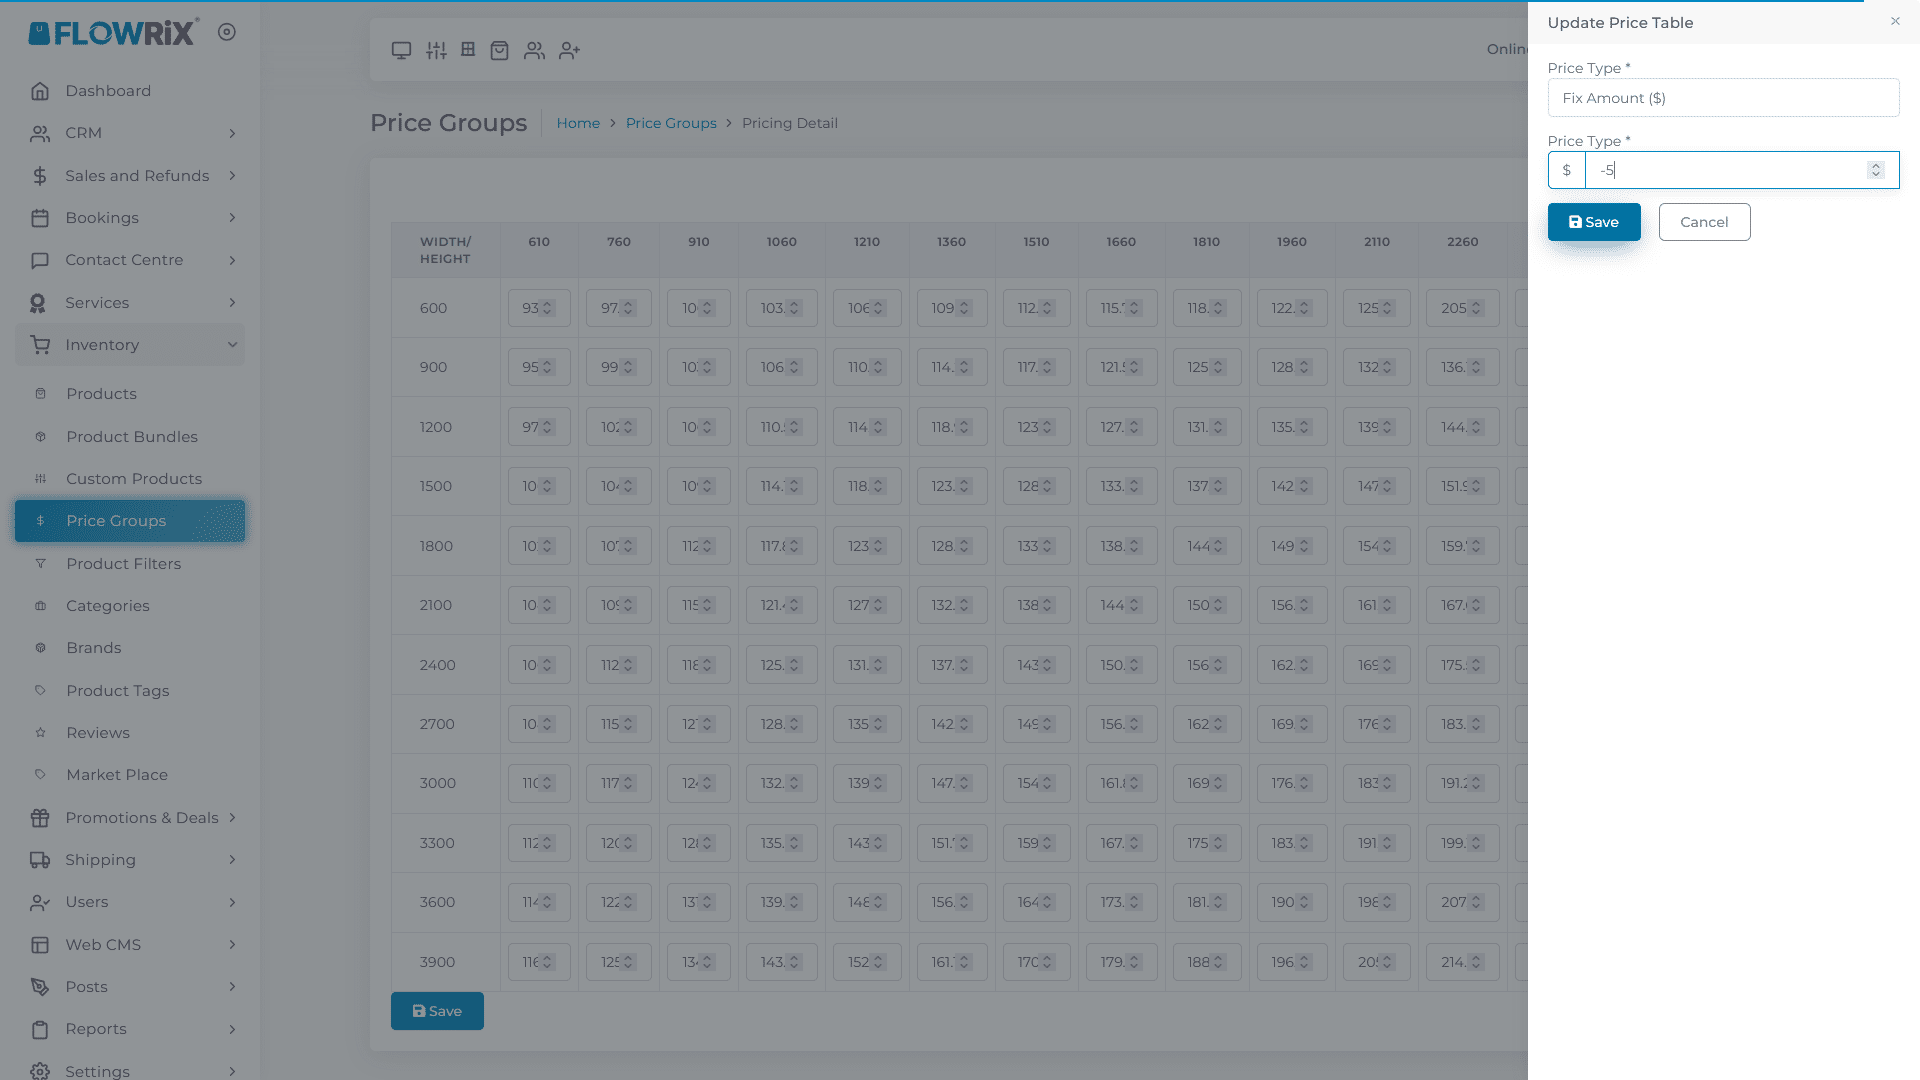Open Dashboard from the sidebar
1920x1080 pixels.
(108, 91)
